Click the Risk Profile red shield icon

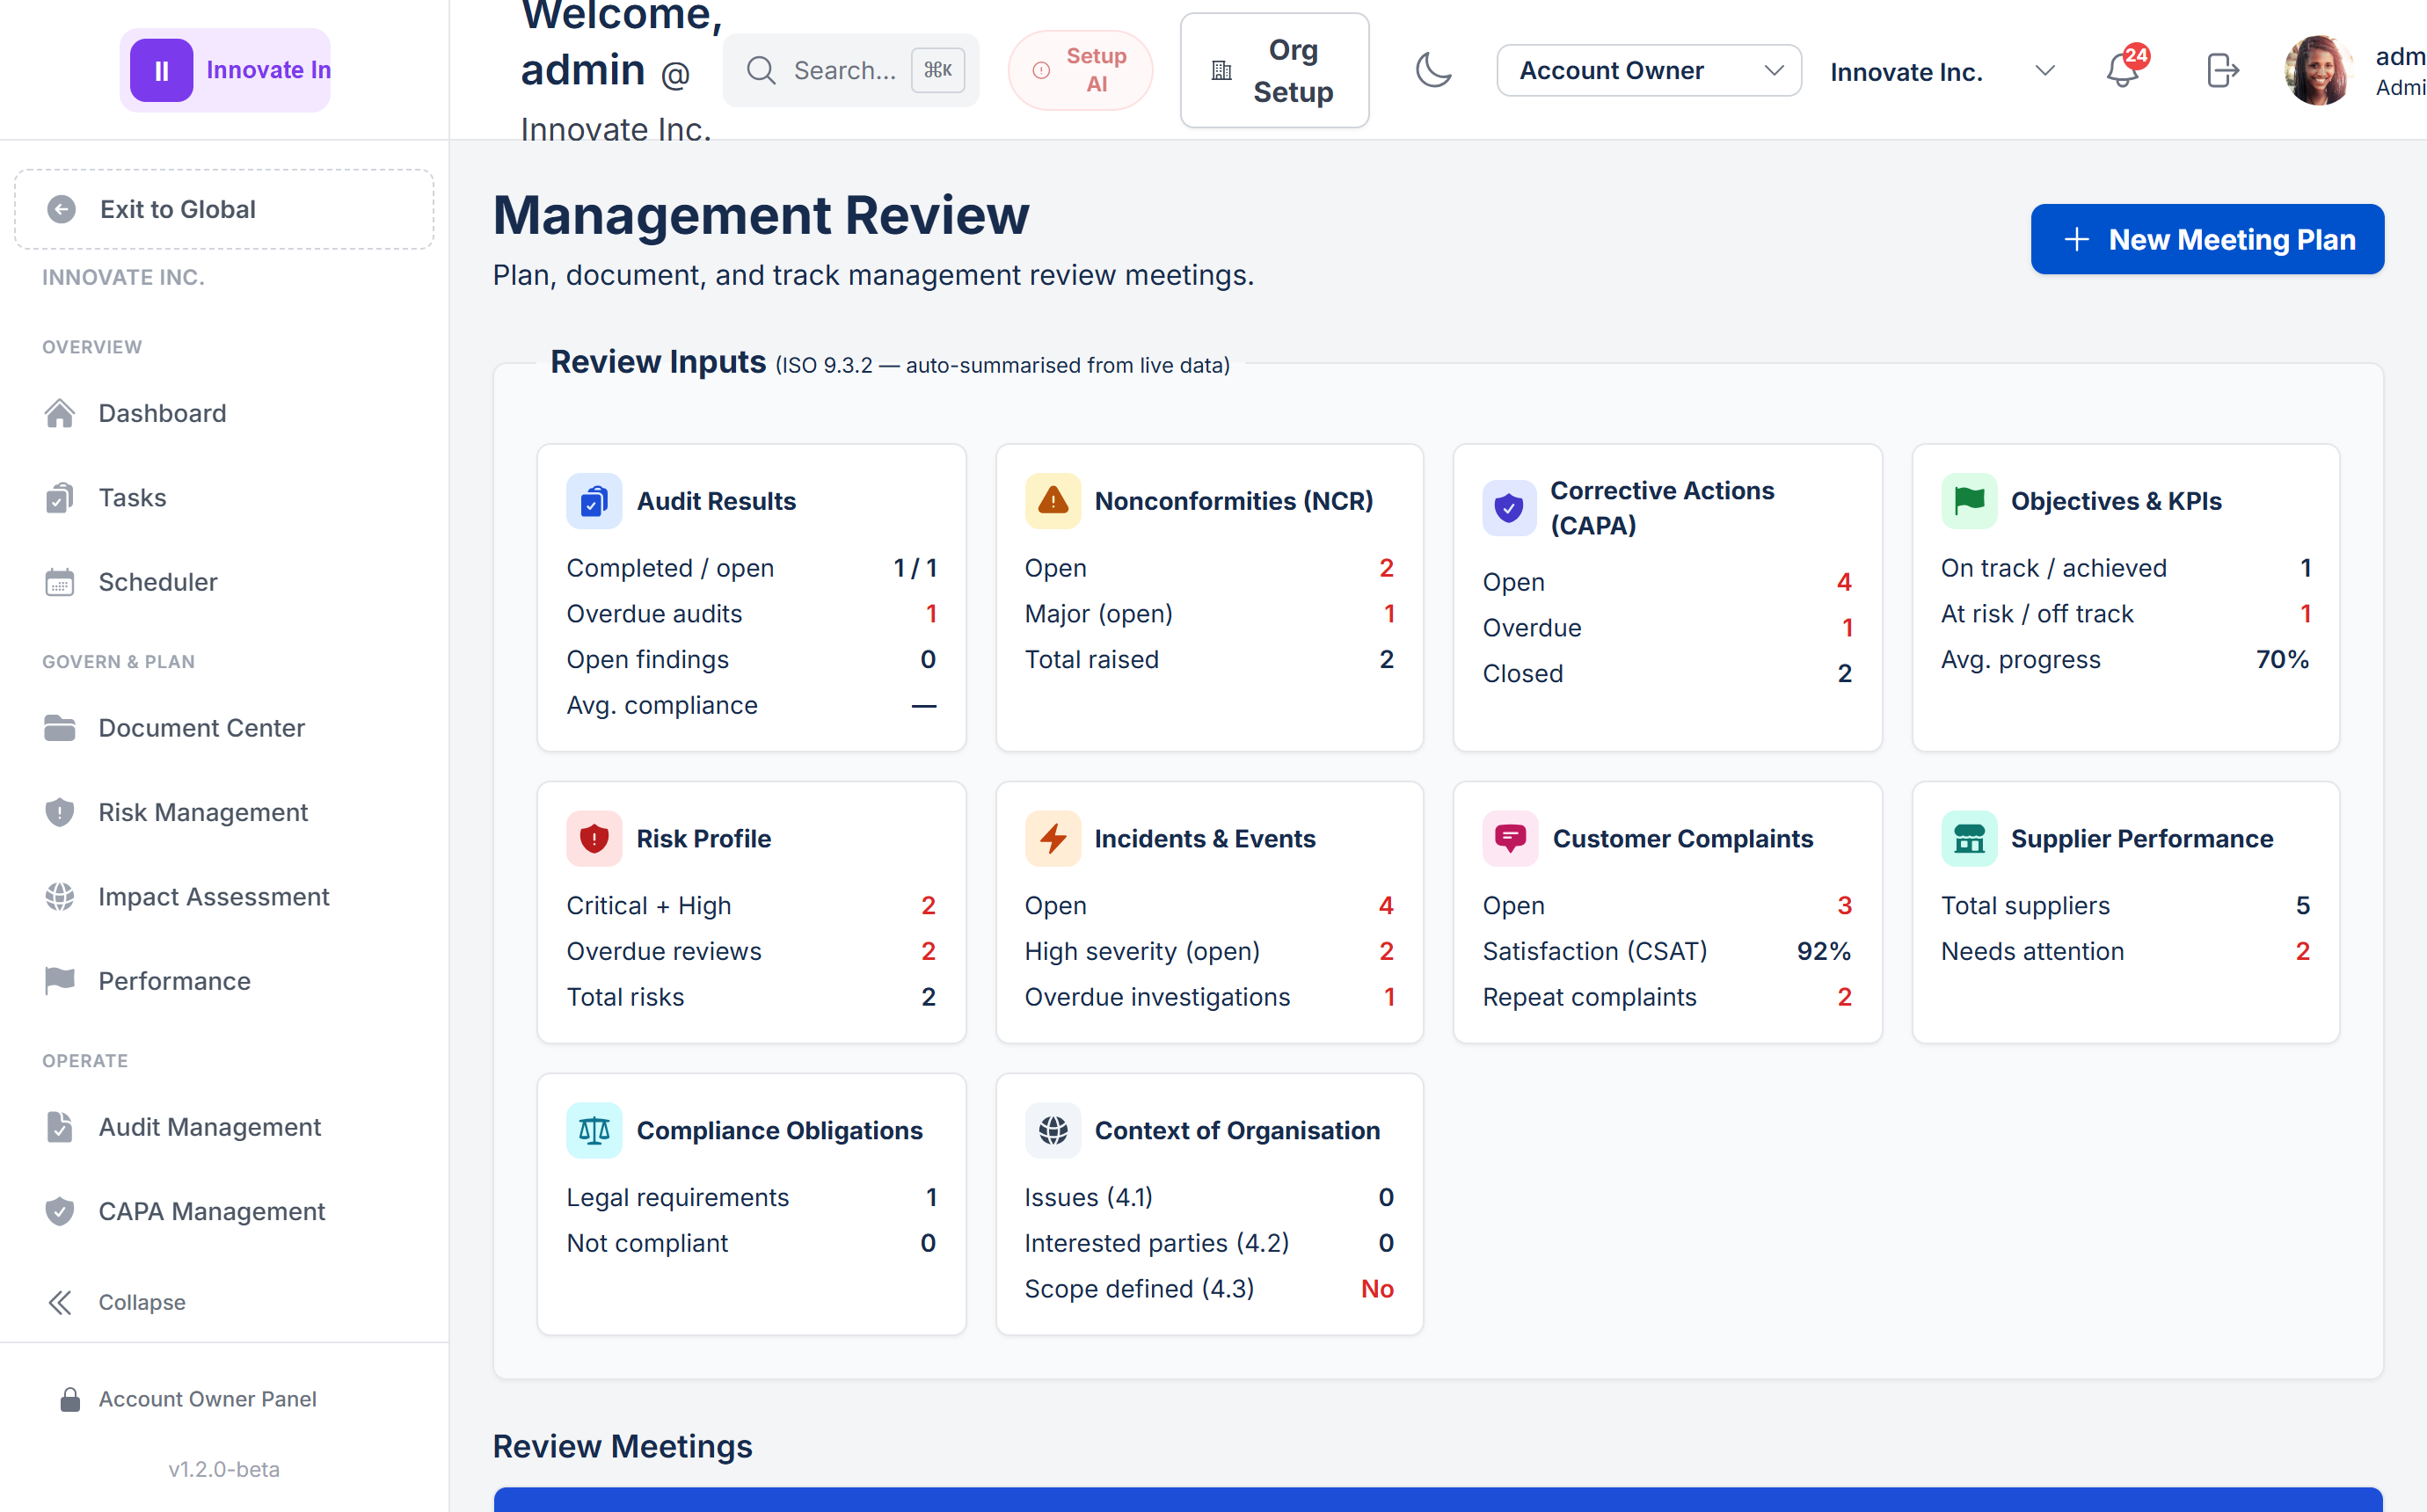pos(594,838)
